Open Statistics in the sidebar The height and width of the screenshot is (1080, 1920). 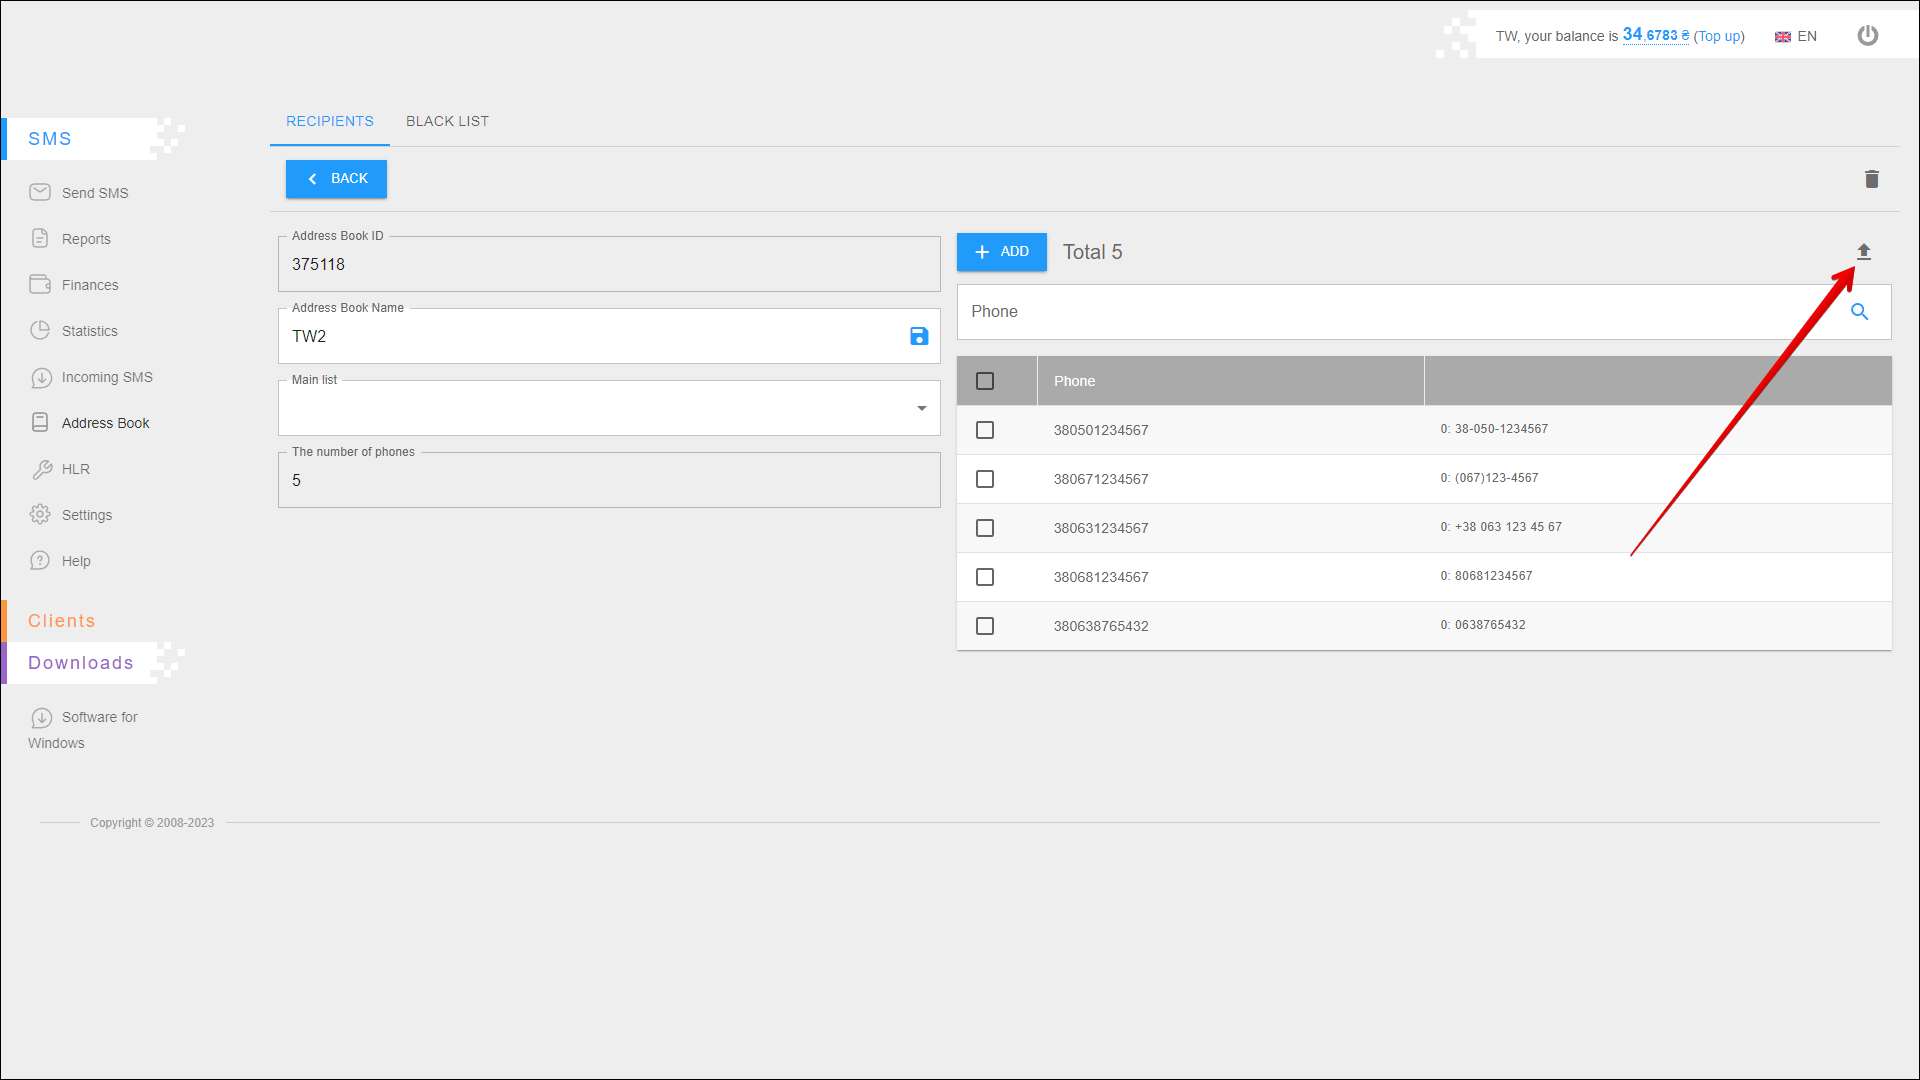pos(89,331)
